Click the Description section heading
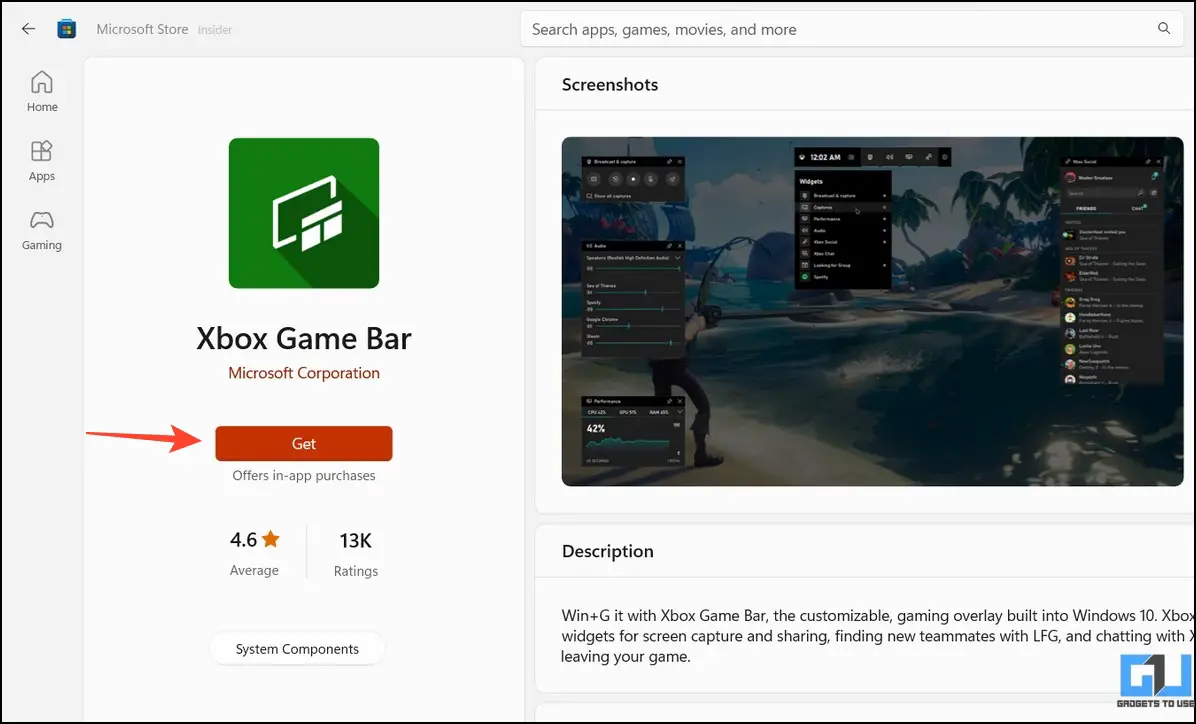The width and height of the screenshot is (1196, 724). point(608,551)
